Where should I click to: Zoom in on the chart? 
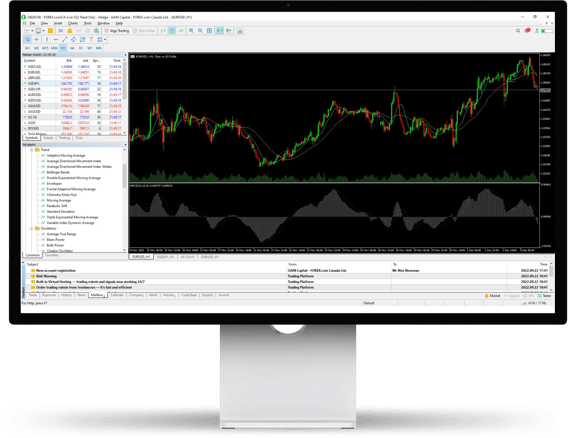point(191,31)
